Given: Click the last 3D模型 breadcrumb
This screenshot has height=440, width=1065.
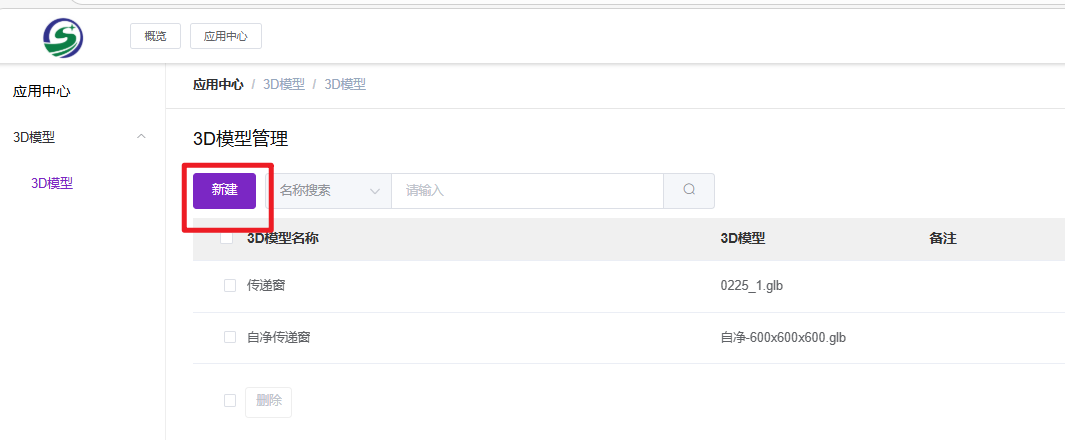Looking at the screenshot, I should (x=345, y=85).
